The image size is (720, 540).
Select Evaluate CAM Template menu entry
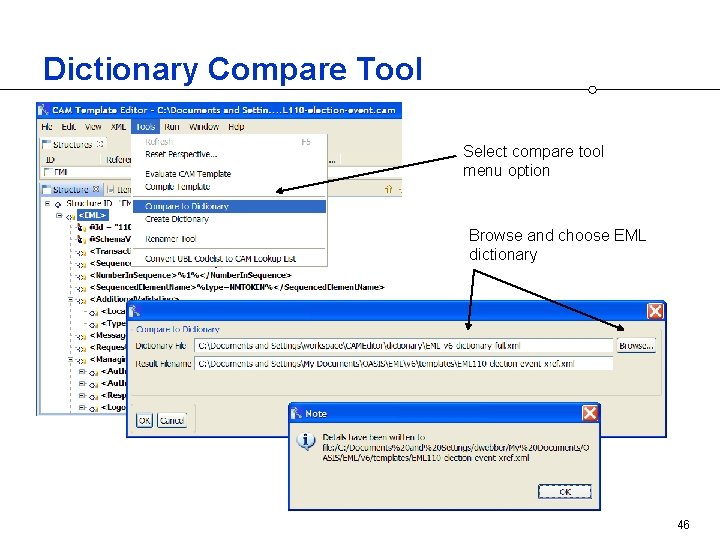click(x=188, y=174)
